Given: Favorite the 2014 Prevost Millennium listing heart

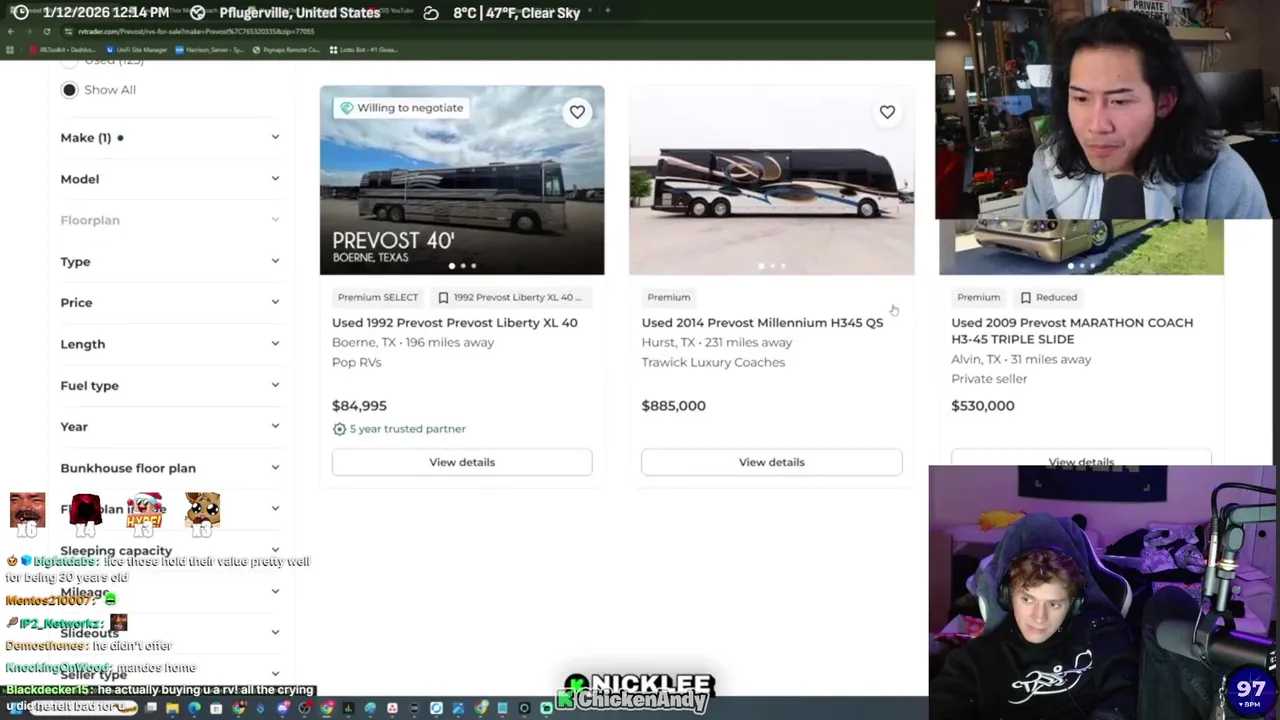Looking at the screenshot, I should (x=887, y=112).
